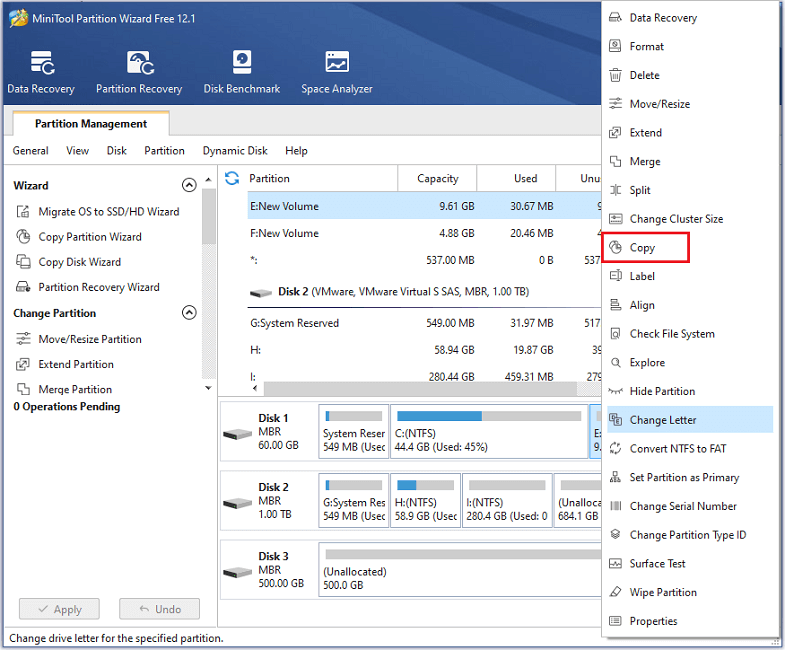This screenshot has width=785, height=650.
Task: Select Change Partition Type ID
Action: point(690,535)
